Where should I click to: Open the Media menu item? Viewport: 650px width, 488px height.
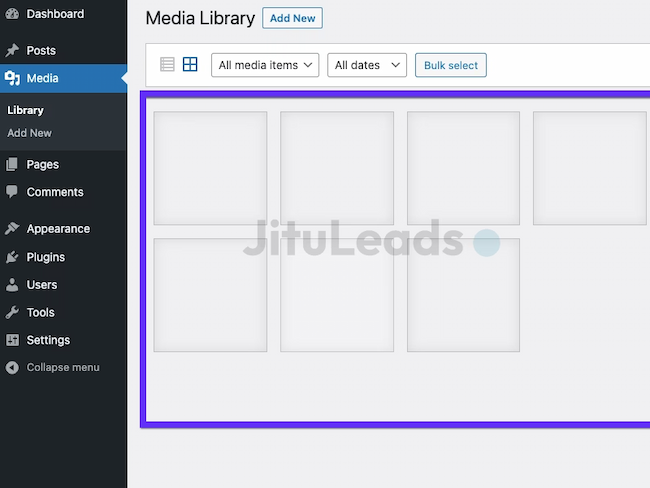pyautogui.click(x=42, y=78)
